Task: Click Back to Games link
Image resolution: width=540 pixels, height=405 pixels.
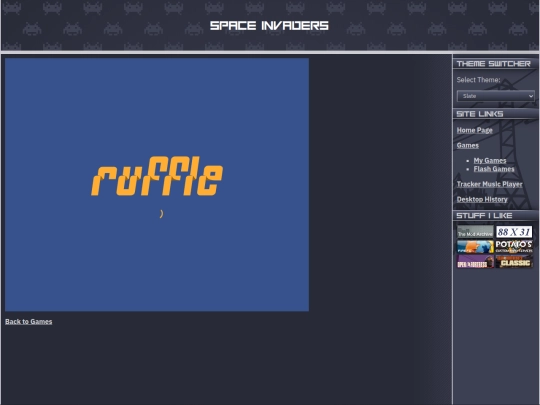Action: click(29, 322)
